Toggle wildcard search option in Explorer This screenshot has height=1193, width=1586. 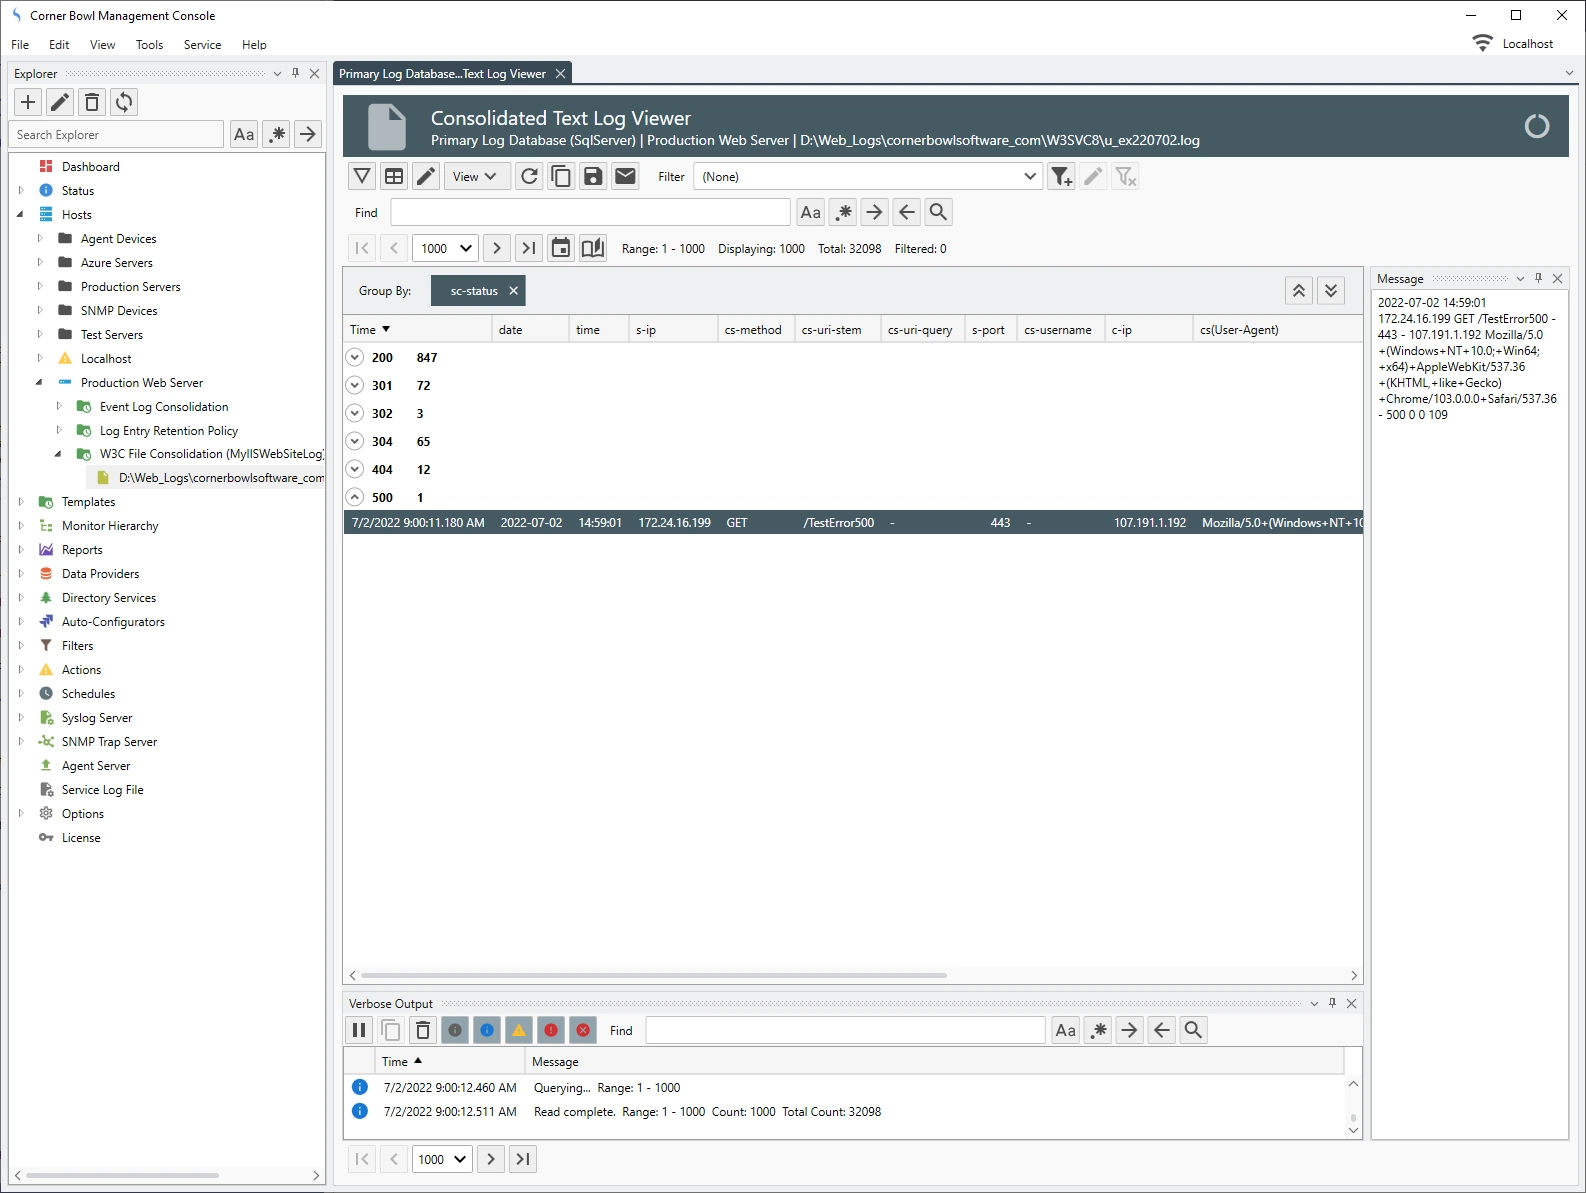click(277, 135)
